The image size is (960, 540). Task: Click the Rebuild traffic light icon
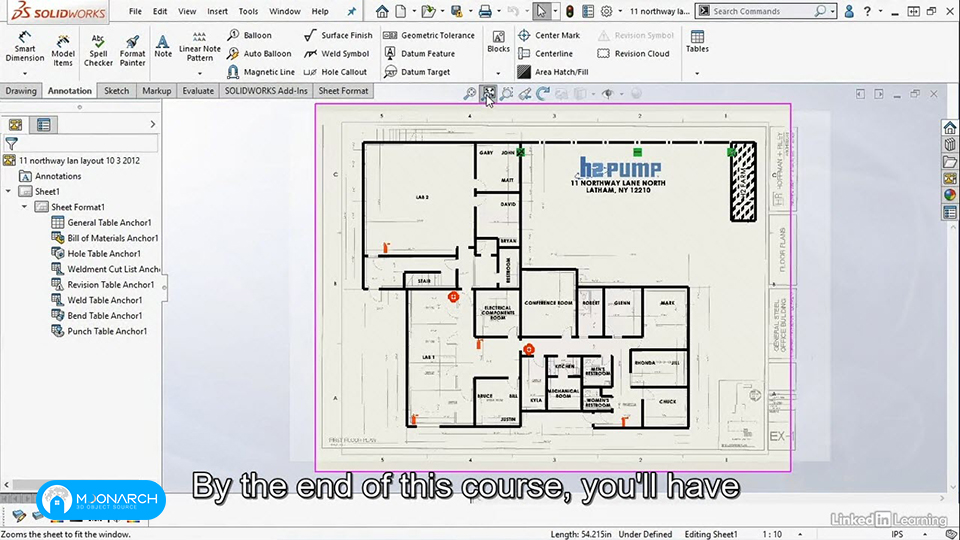coord(569,11)
